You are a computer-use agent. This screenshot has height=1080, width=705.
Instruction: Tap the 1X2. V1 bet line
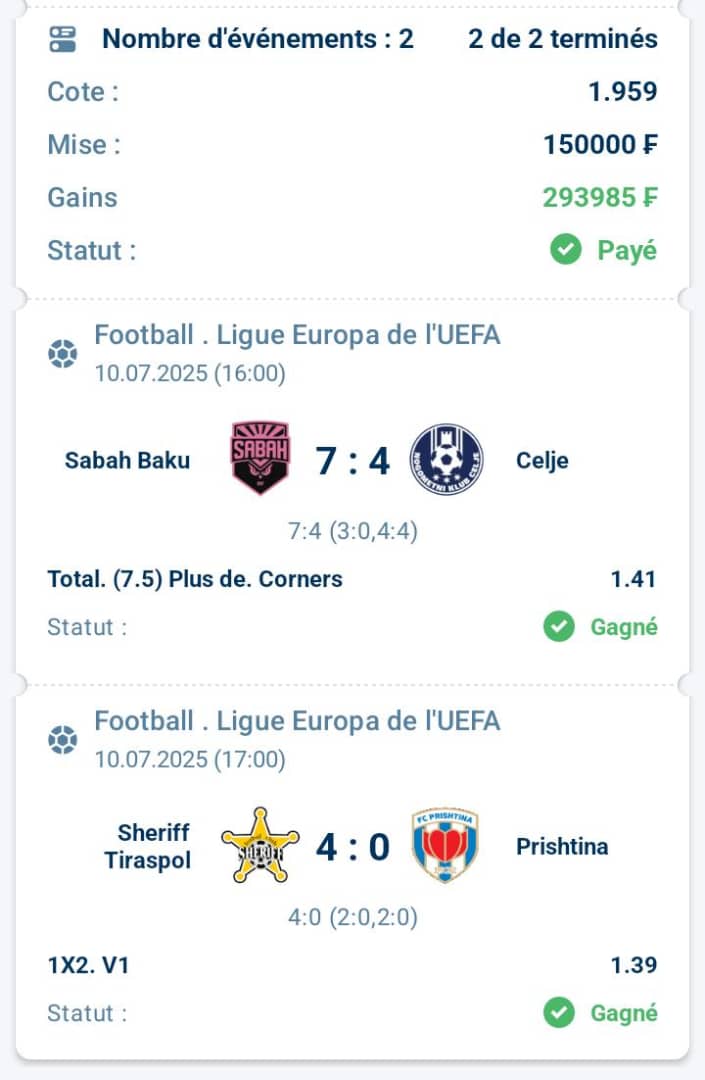tap(88, 965)
